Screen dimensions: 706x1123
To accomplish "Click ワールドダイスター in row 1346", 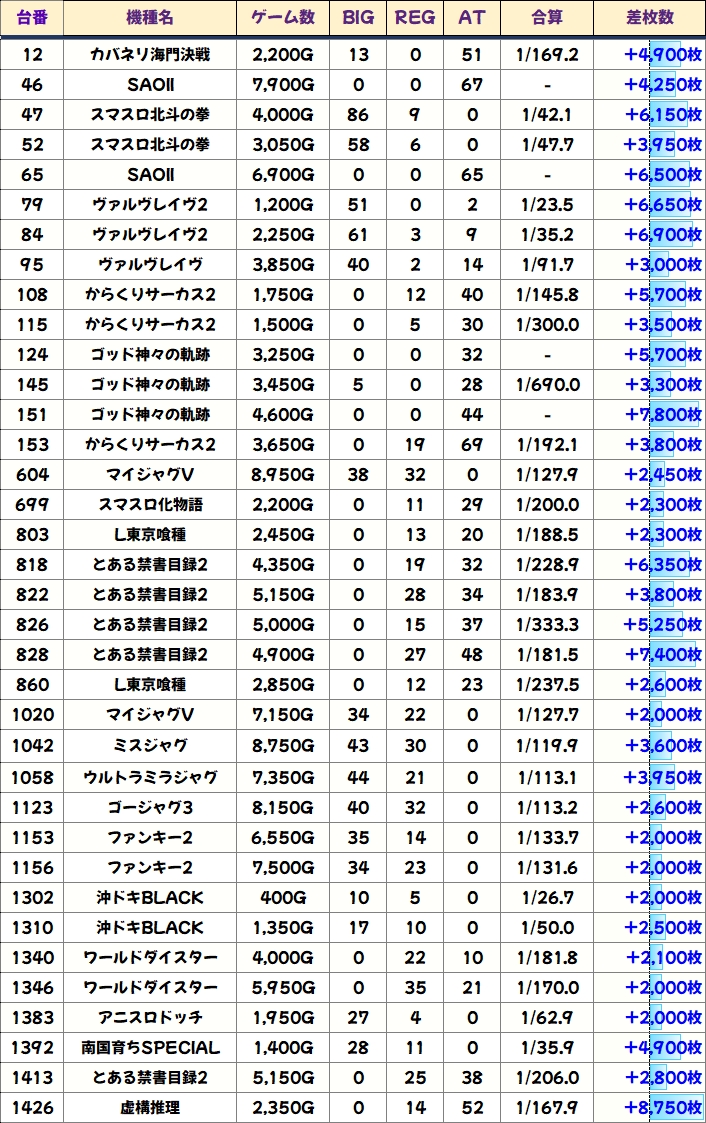I will tap(150, 988).
